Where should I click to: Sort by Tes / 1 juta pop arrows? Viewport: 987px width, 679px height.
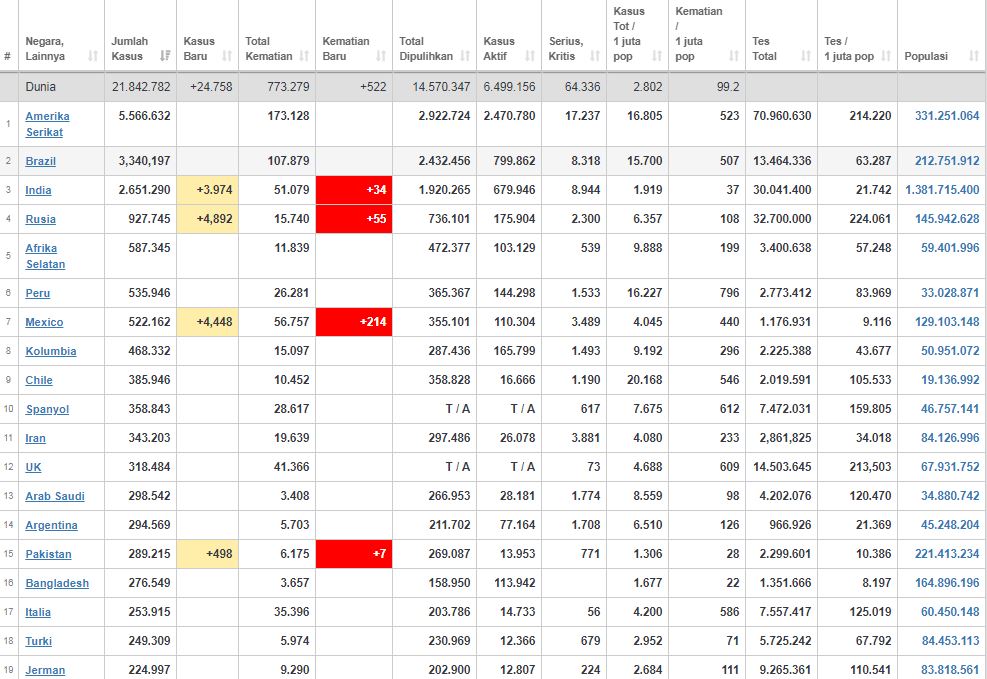886,56
